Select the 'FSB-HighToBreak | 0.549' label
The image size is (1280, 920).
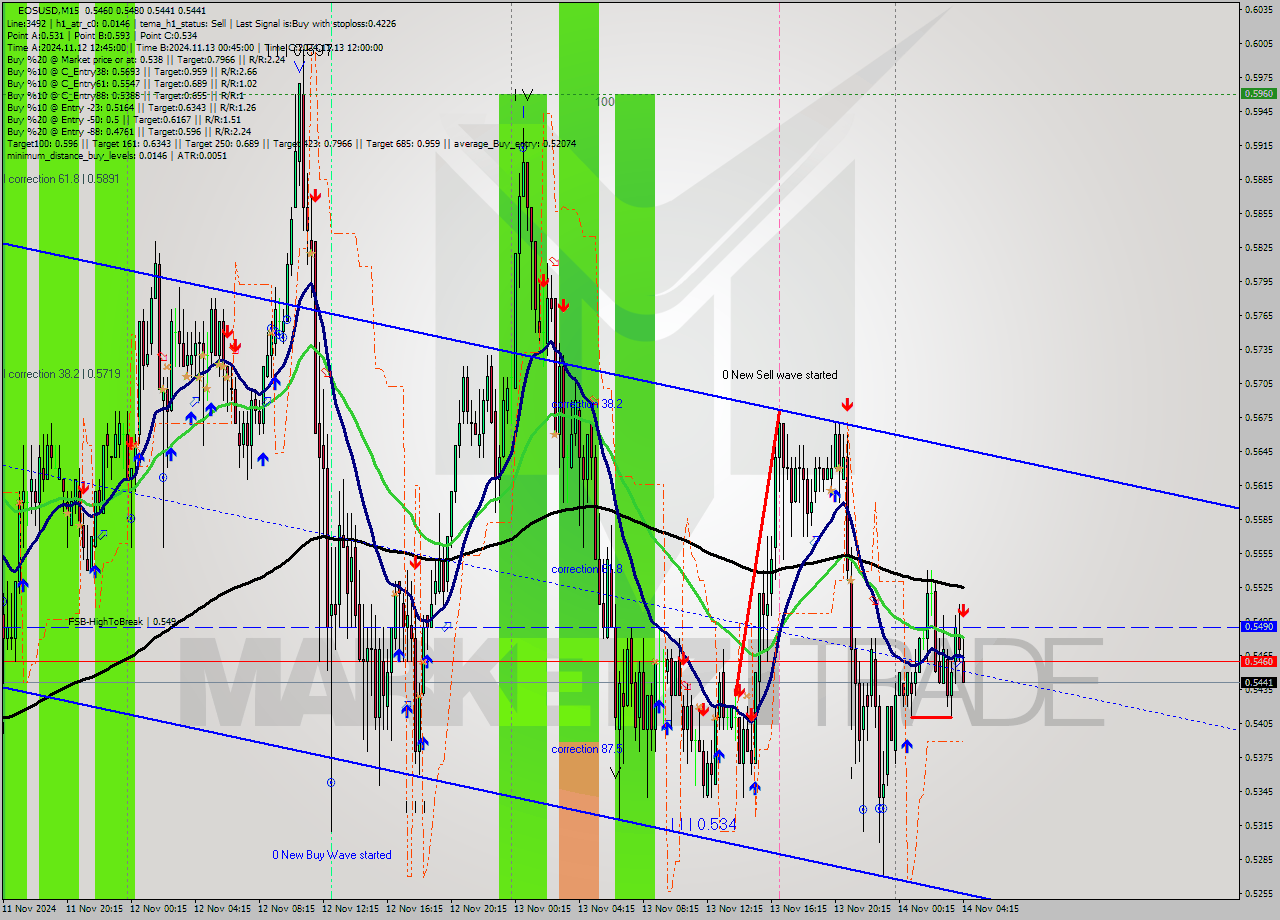click(x=122, y=621)
